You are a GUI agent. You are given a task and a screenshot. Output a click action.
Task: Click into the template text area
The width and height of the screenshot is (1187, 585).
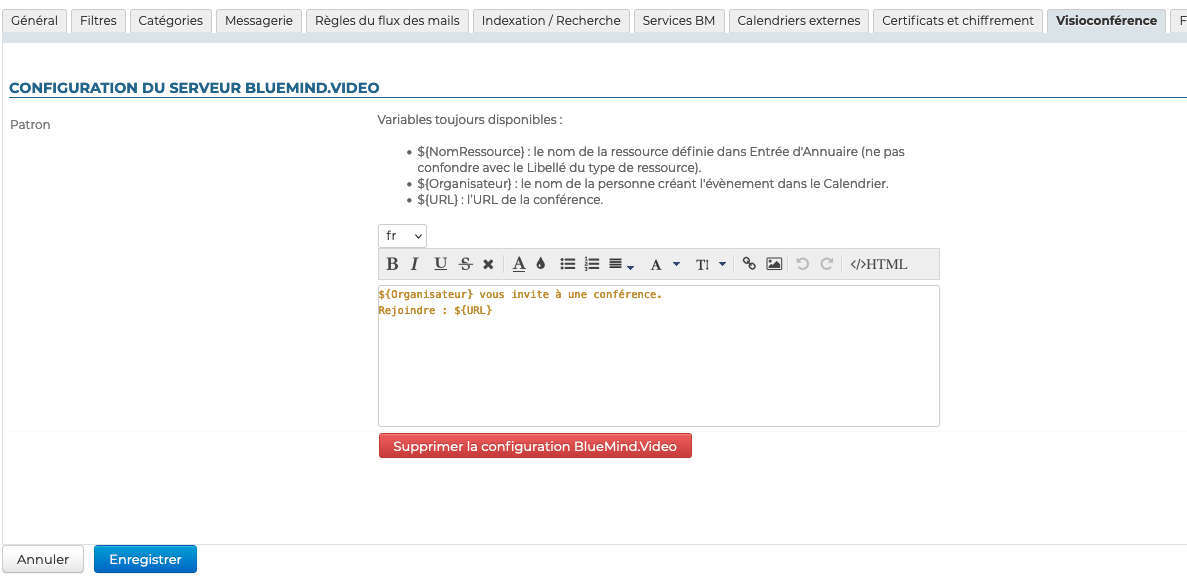658,370
